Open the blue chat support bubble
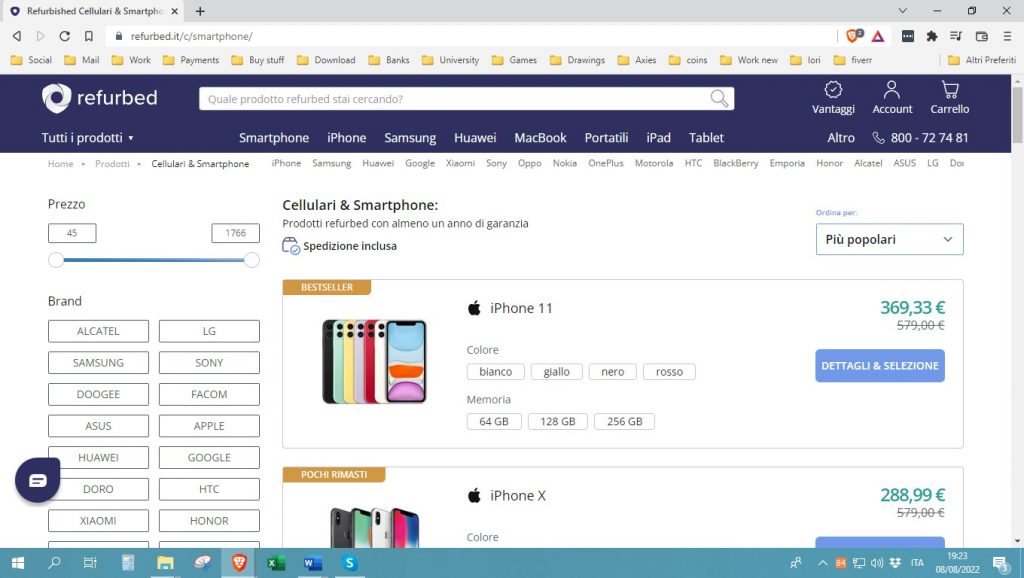Viewport: 1024px width, 578px height. coord(38,481)
